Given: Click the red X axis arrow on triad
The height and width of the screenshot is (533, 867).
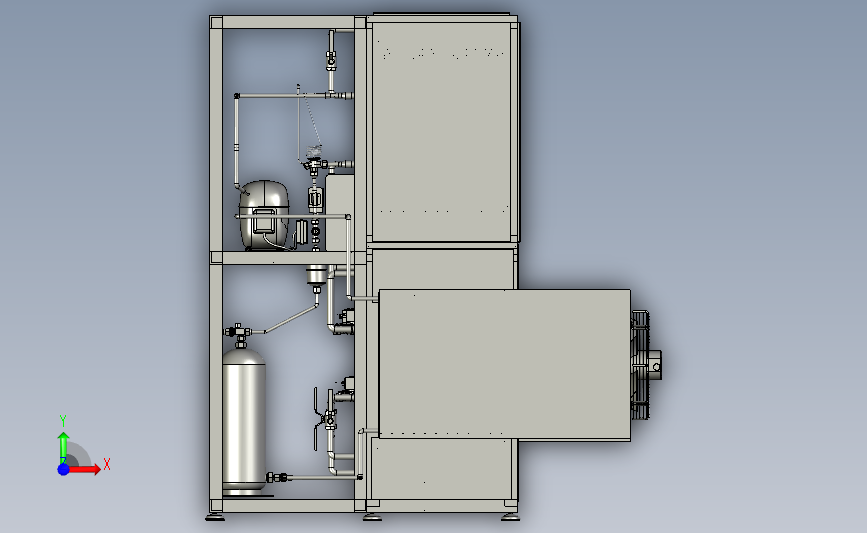Looking at the screenshot, I should (x=85, y=469).
